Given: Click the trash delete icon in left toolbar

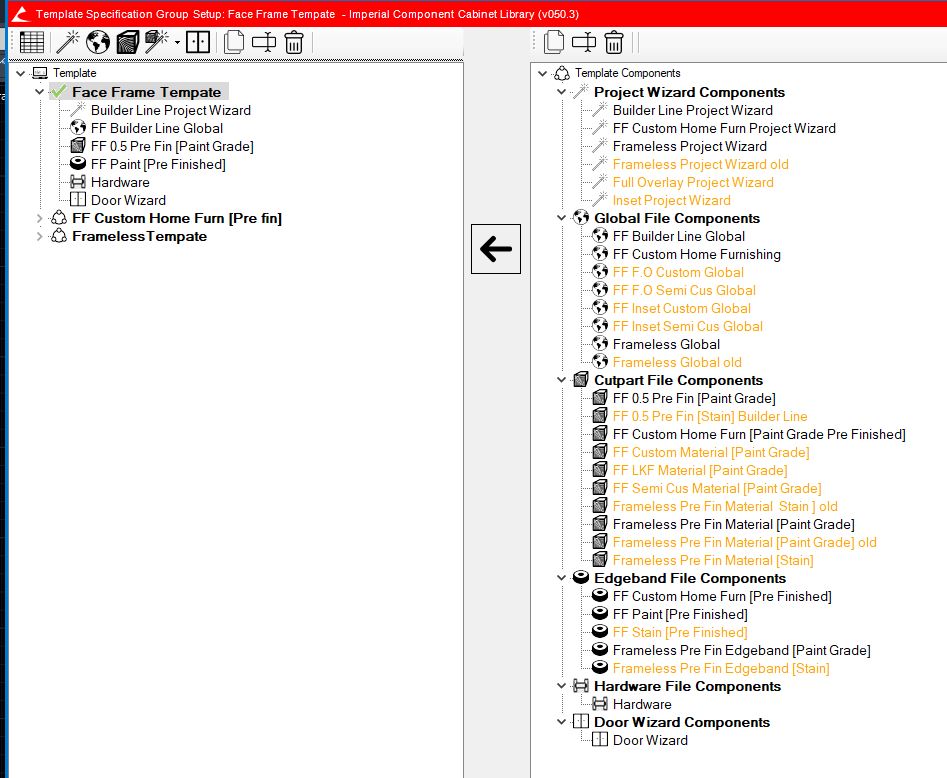Looking at the screenshot, I should [294, 42].
